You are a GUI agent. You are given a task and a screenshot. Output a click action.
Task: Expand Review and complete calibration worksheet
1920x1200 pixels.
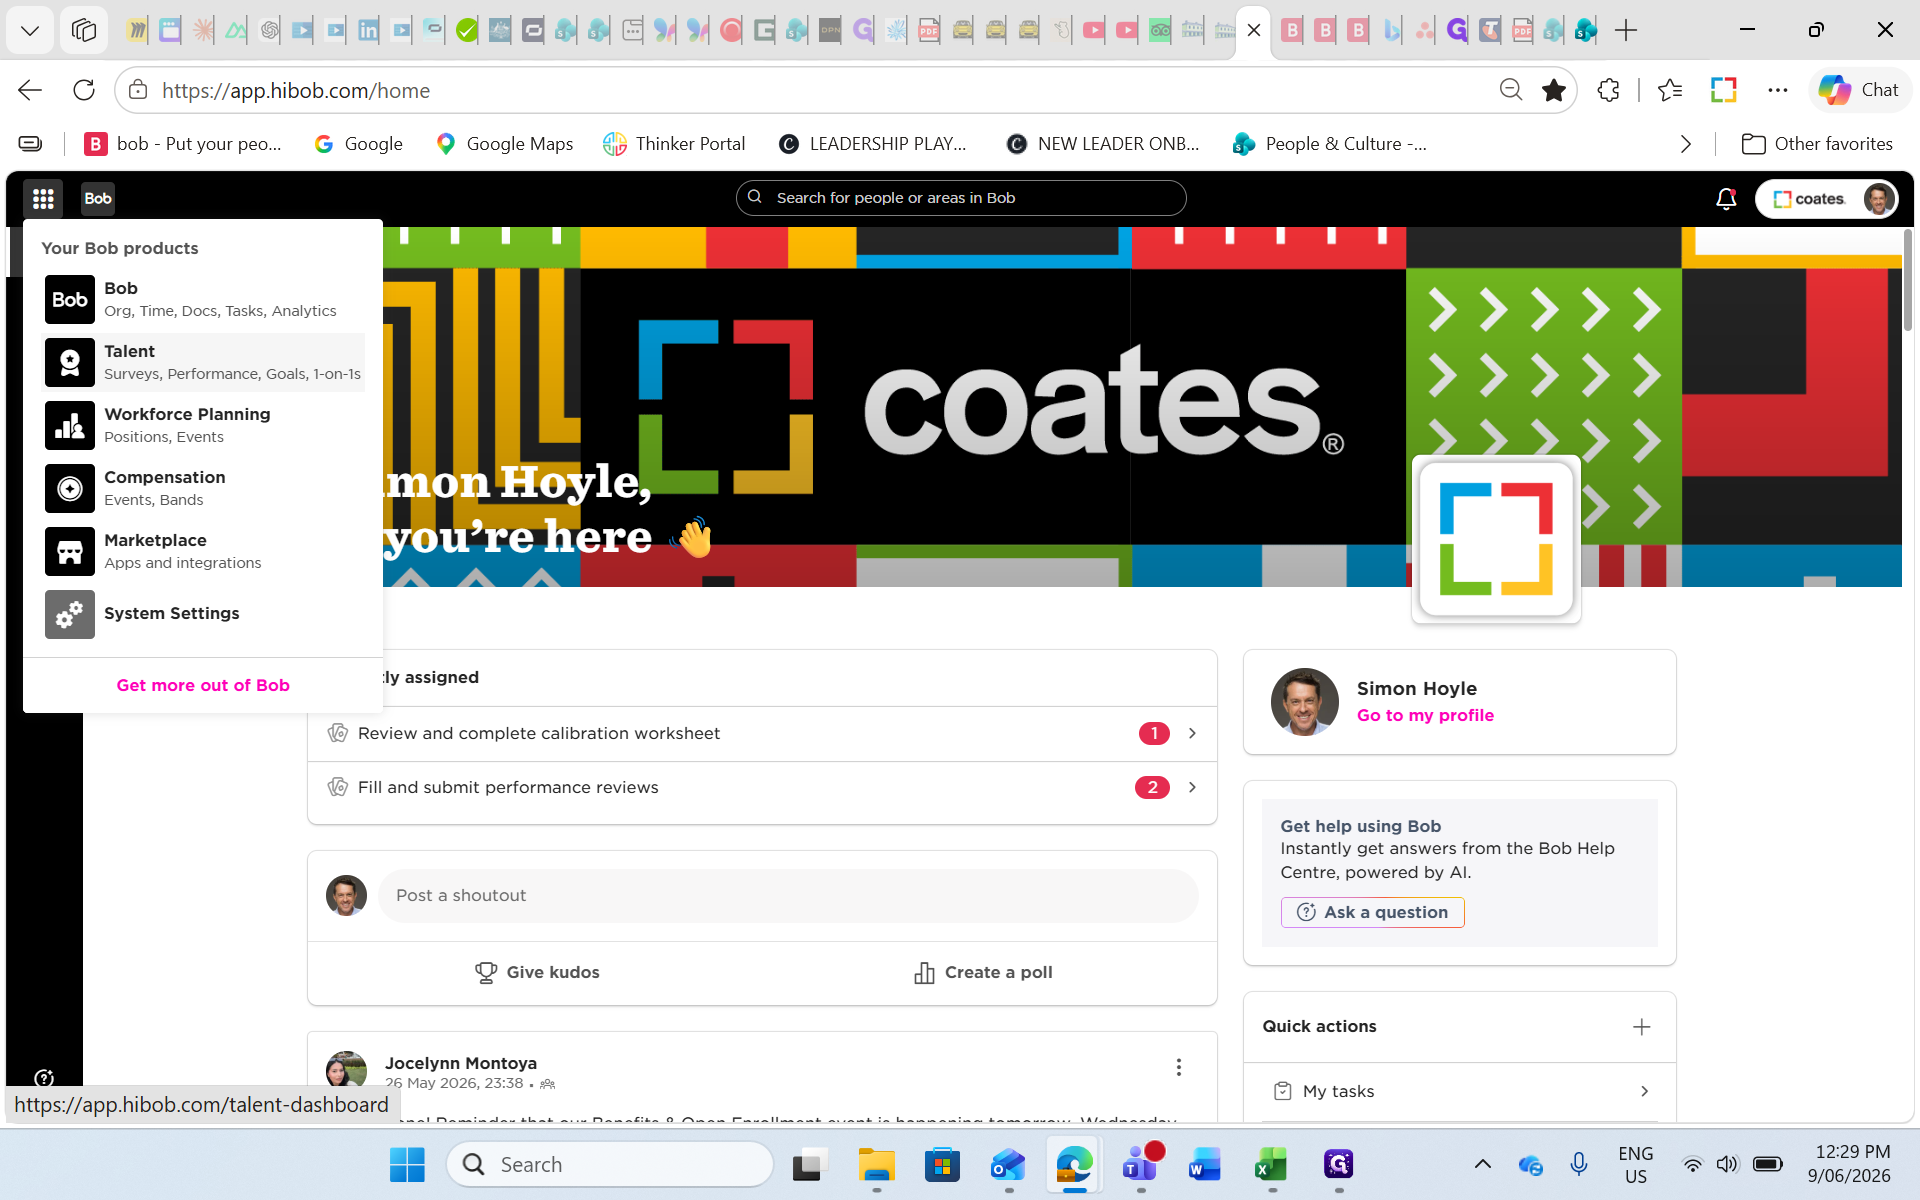(x=762, y=734)
